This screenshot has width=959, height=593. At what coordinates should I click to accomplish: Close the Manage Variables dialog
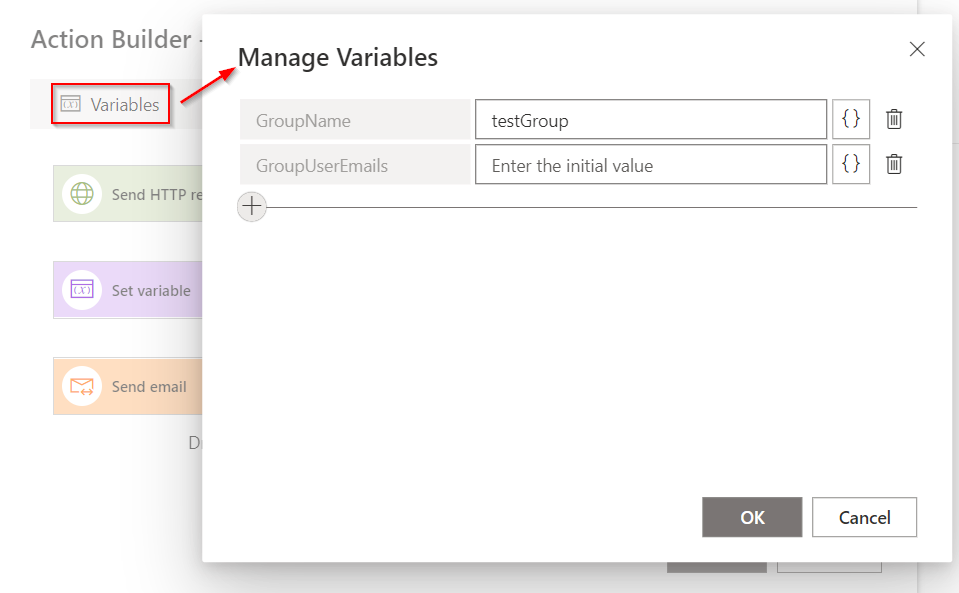pyautogui.click(x=917, y=48)
